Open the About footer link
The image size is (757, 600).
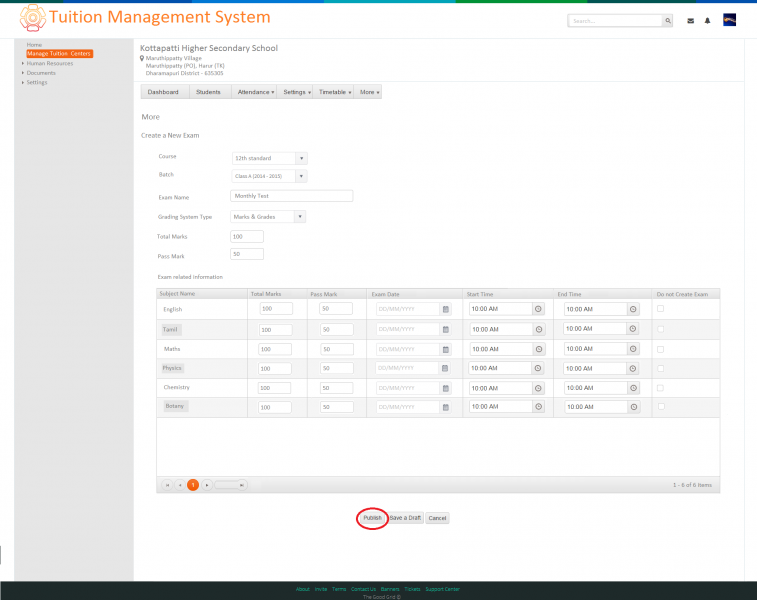click(x=303, y=589)
